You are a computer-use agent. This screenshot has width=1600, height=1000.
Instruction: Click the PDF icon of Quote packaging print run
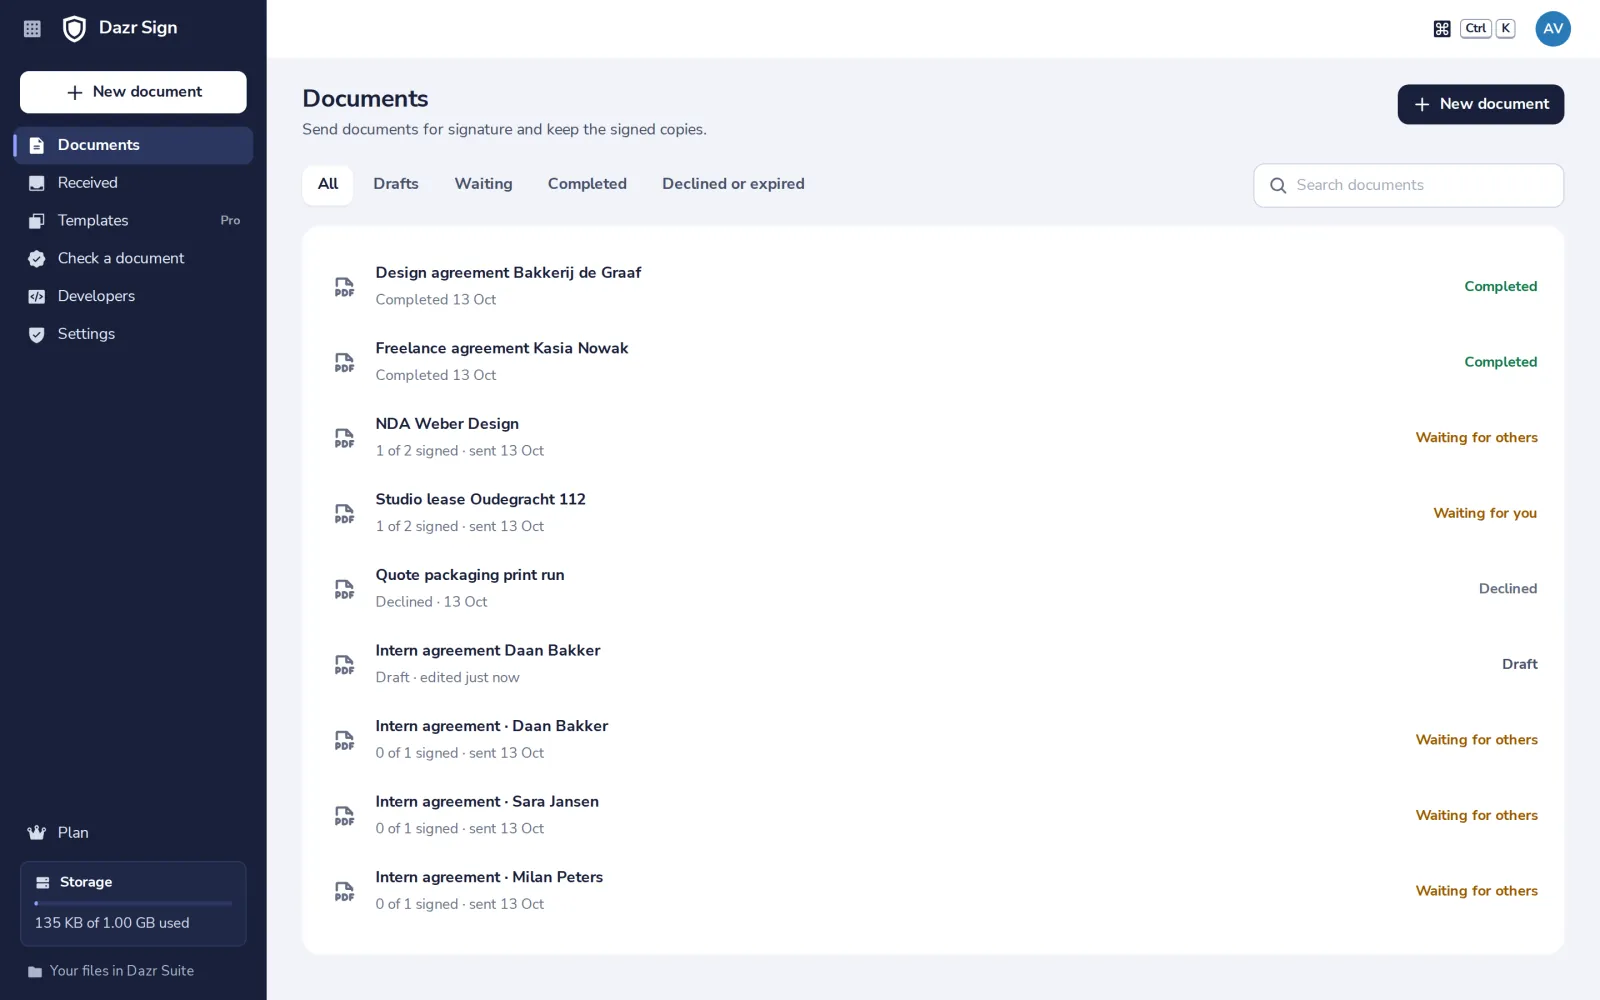344,589
